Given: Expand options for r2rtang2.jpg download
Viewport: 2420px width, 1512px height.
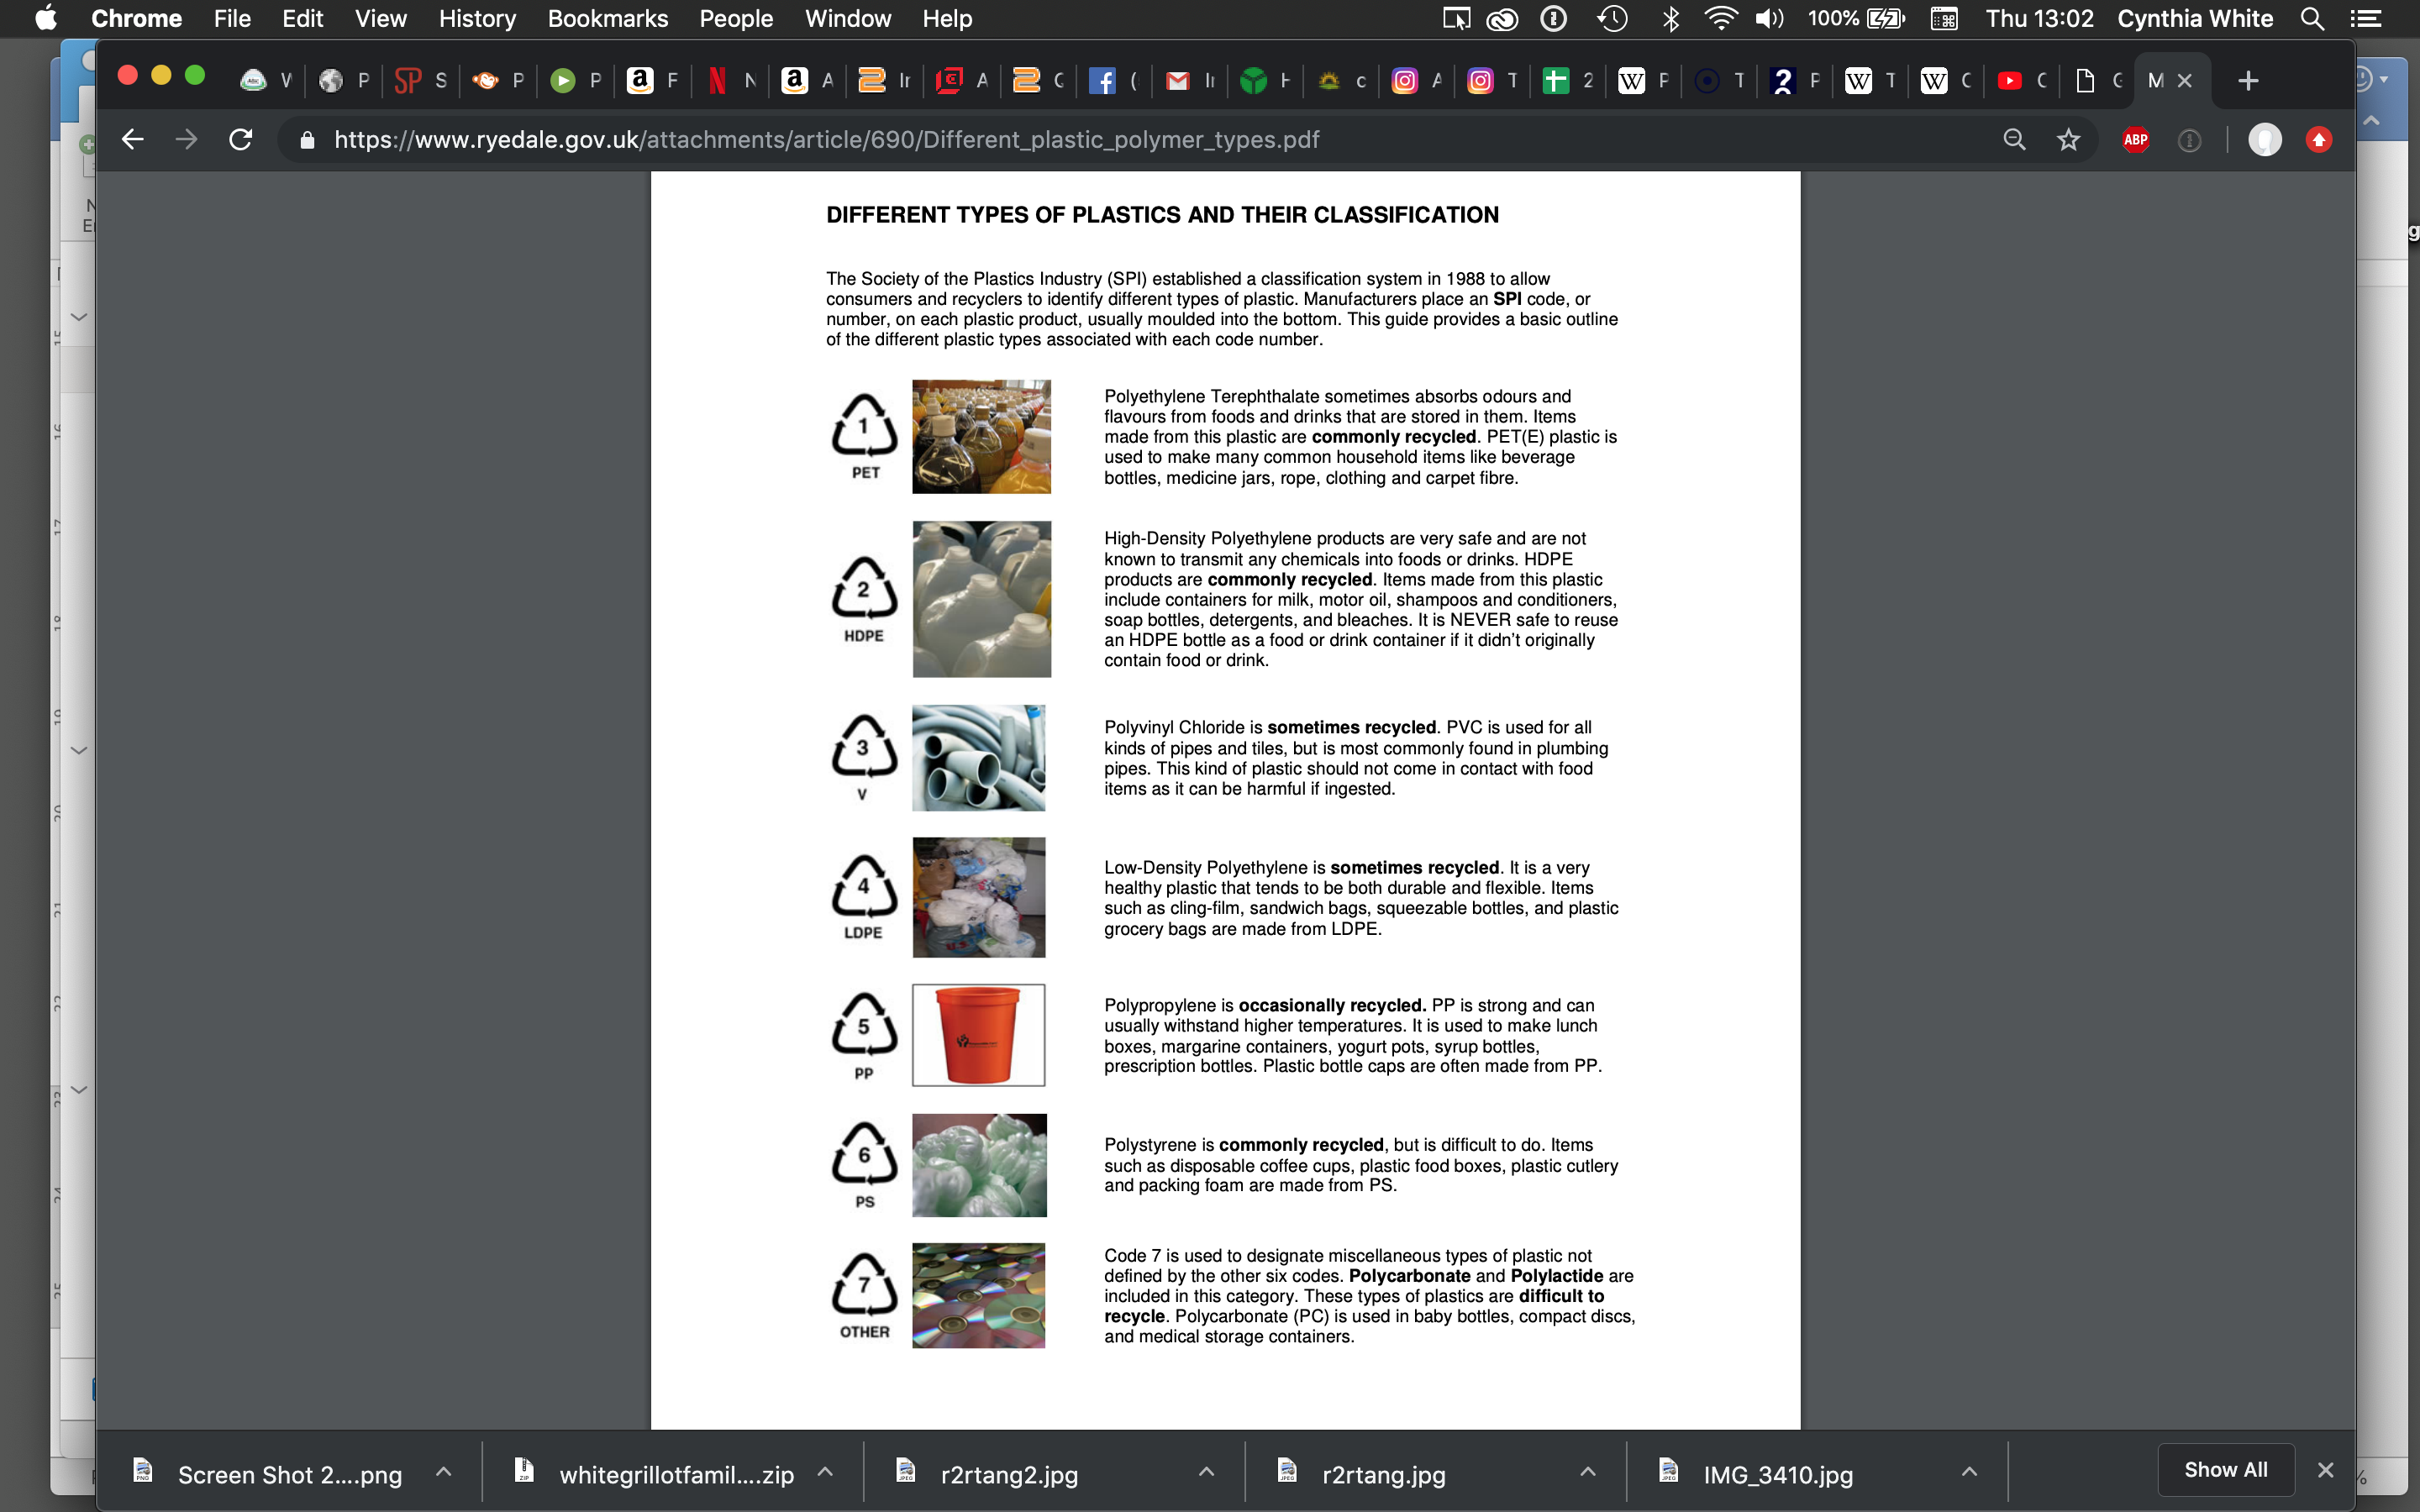Looking at the screenshot, I should point(1206,1472).
